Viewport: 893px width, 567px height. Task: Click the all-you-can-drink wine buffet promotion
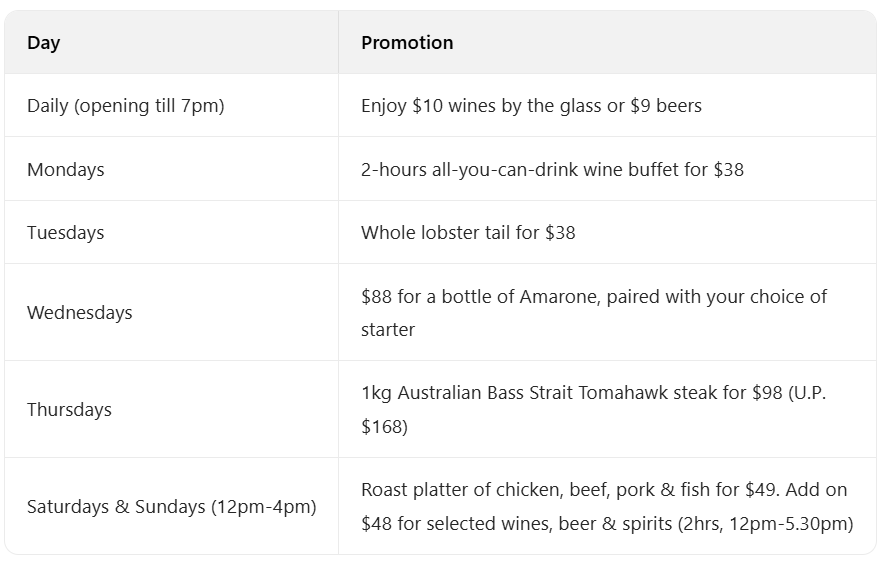552,170
